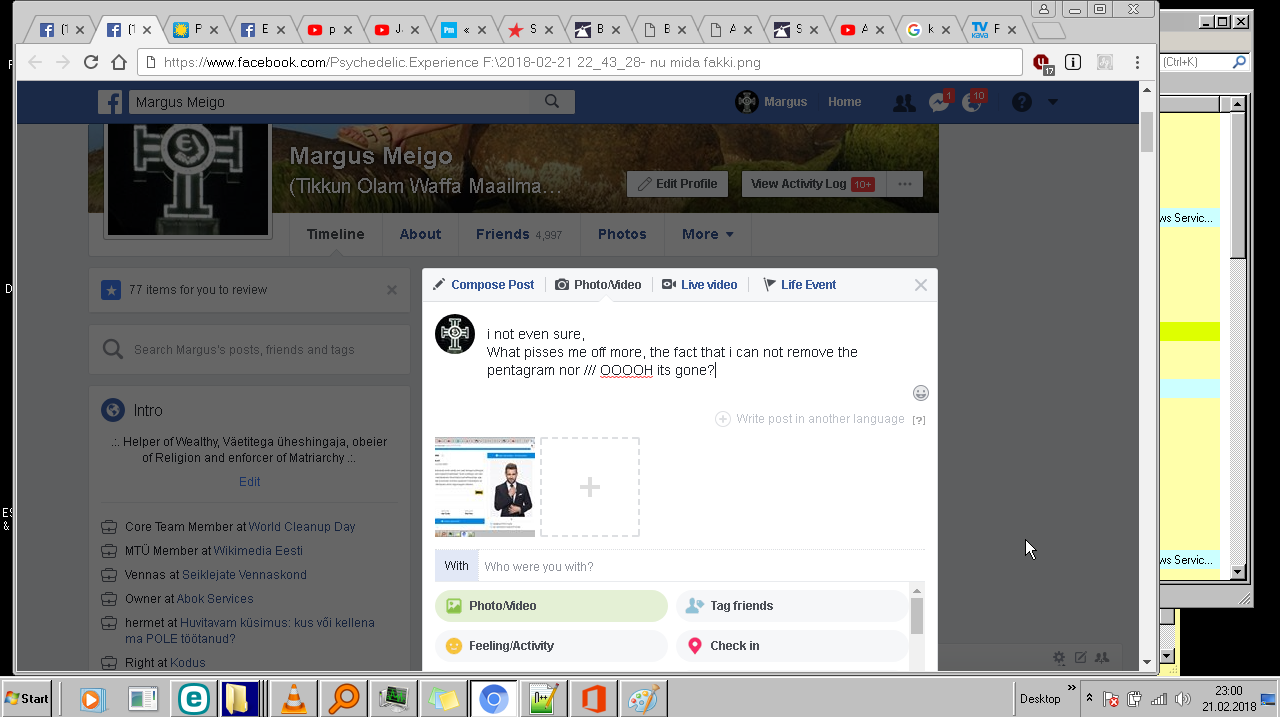Click the Edit Profile button

(x=677, y=184)
